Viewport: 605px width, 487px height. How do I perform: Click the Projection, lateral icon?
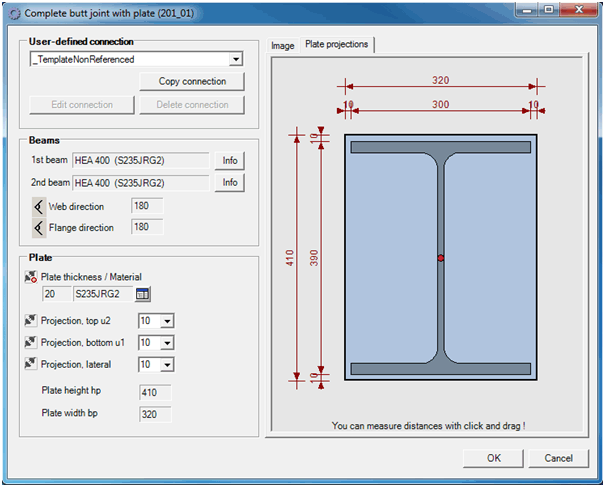tap(30, 364)
